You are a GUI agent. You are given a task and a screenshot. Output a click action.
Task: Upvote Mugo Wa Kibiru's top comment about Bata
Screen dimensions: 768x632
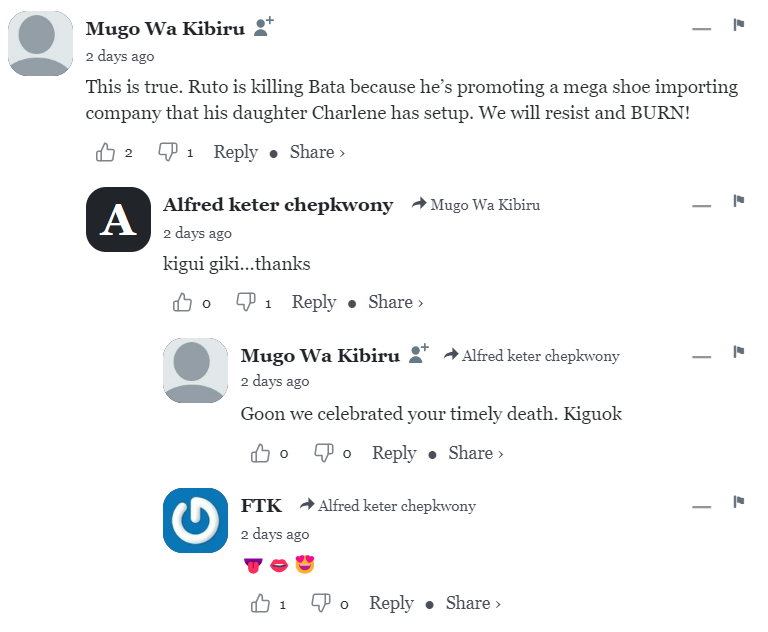[106, 153]
